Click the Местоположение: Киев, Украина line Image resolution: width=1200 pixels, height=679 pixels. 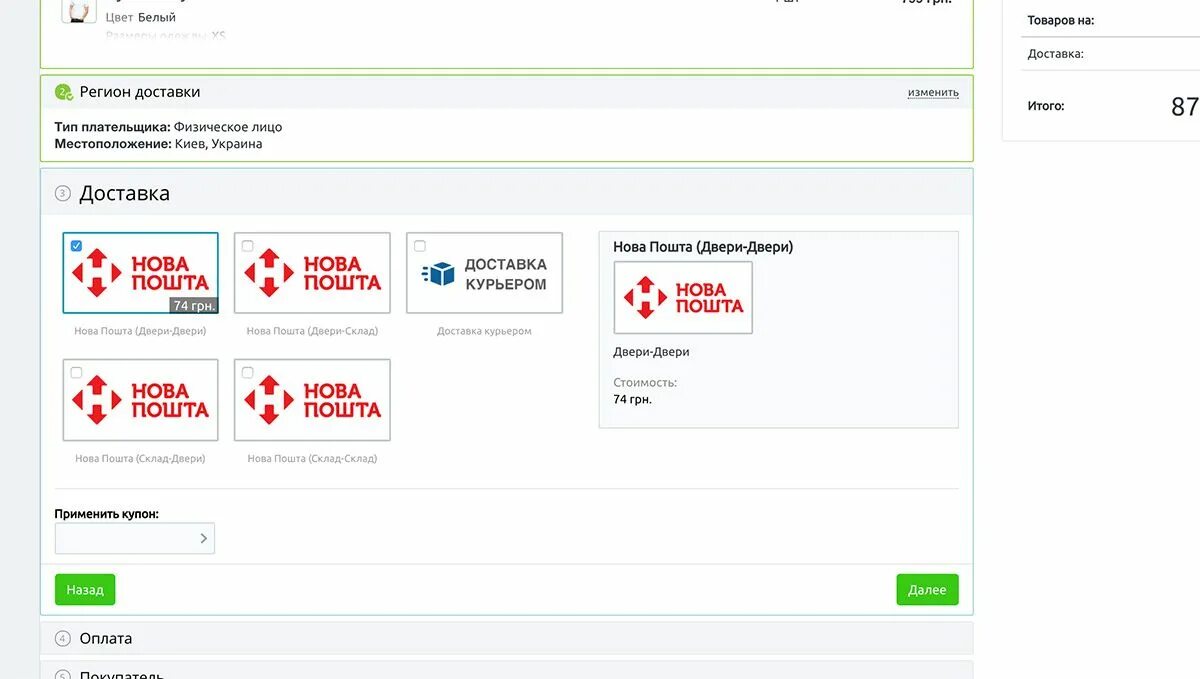tap(158, 144)
